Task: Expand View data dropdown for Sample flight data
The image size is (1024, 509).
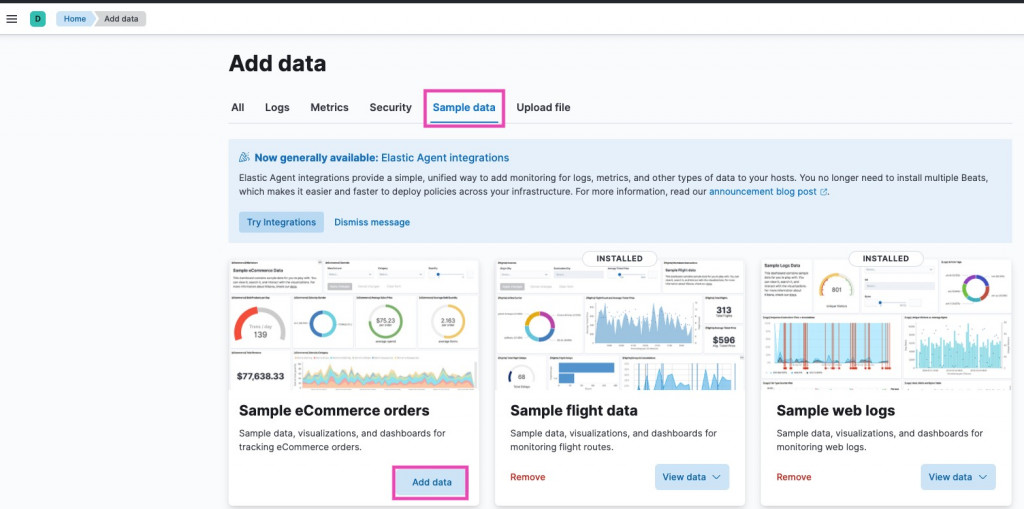Action: click(692, 477)
